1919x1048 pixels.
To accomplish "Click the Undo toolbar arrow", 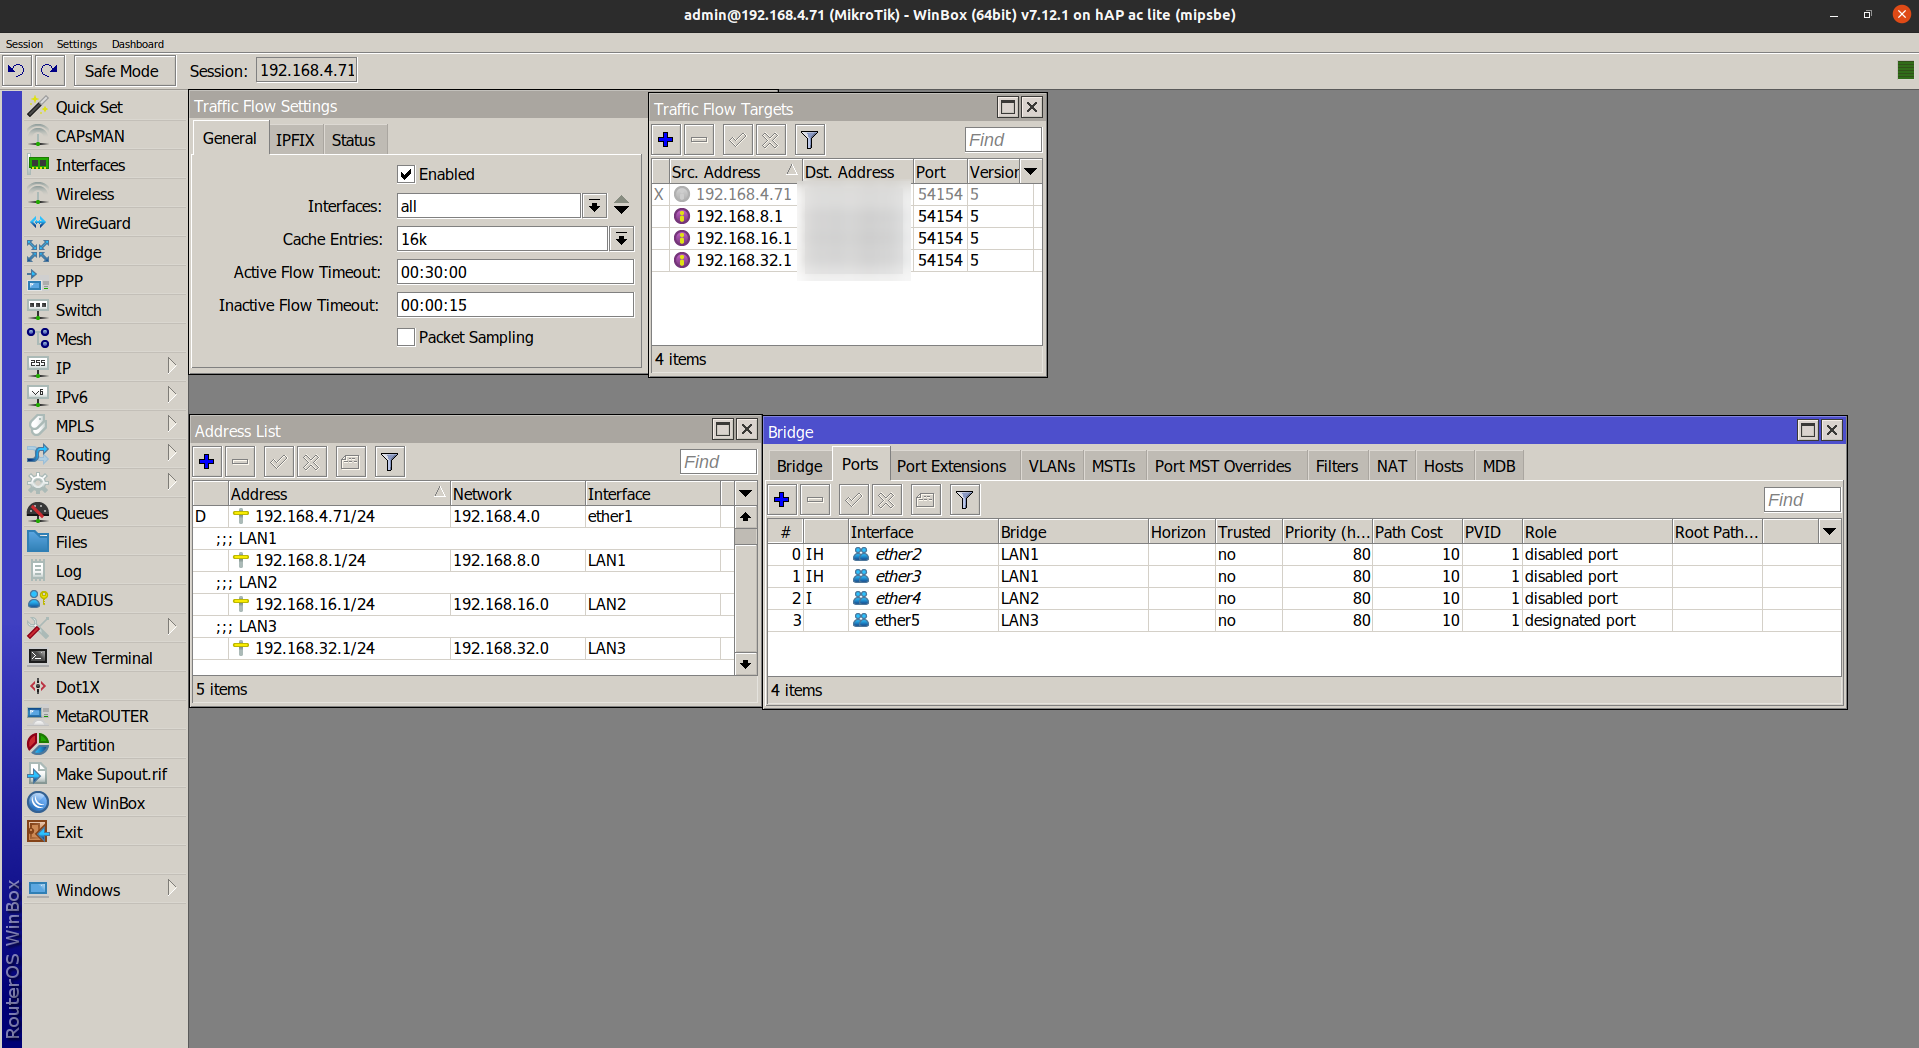I will (x=16, y=70).
